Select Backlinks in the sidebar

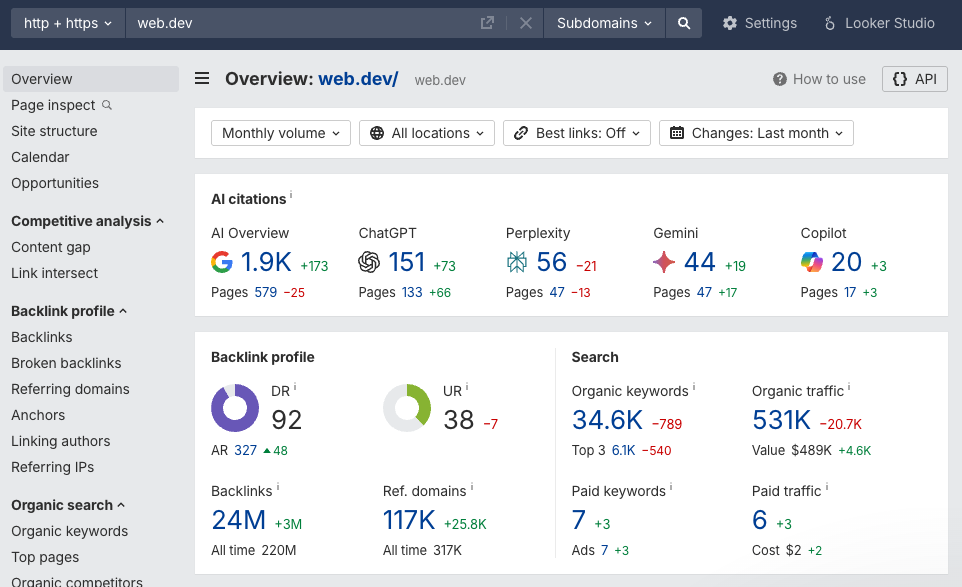pyautogui.click(x=41, y=337)
